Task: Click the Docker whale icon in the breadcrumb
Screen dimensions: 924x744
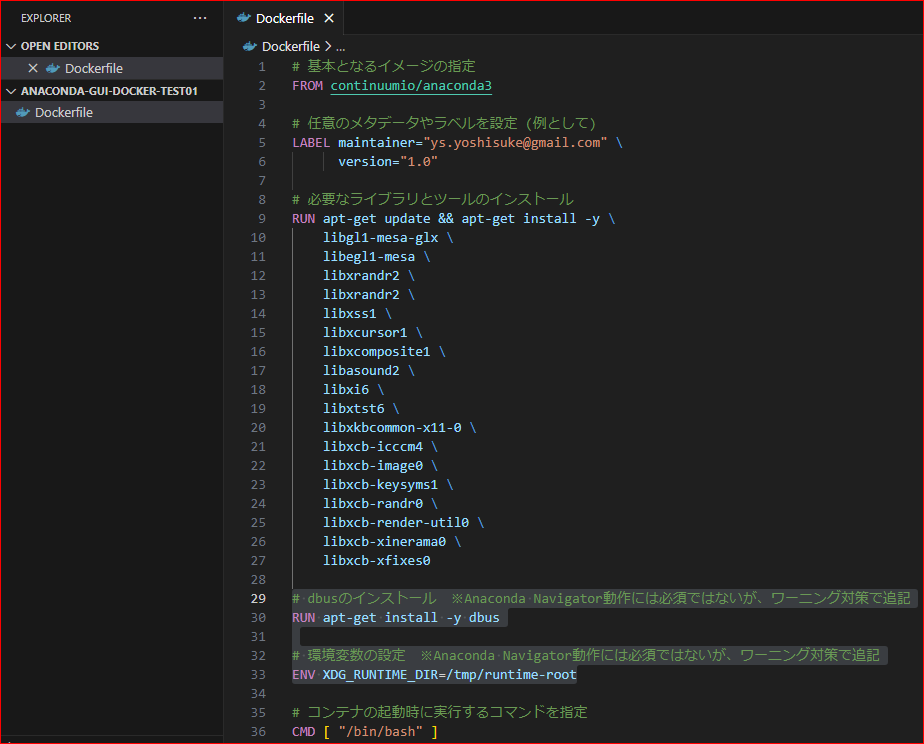Action: coord(250,46)
